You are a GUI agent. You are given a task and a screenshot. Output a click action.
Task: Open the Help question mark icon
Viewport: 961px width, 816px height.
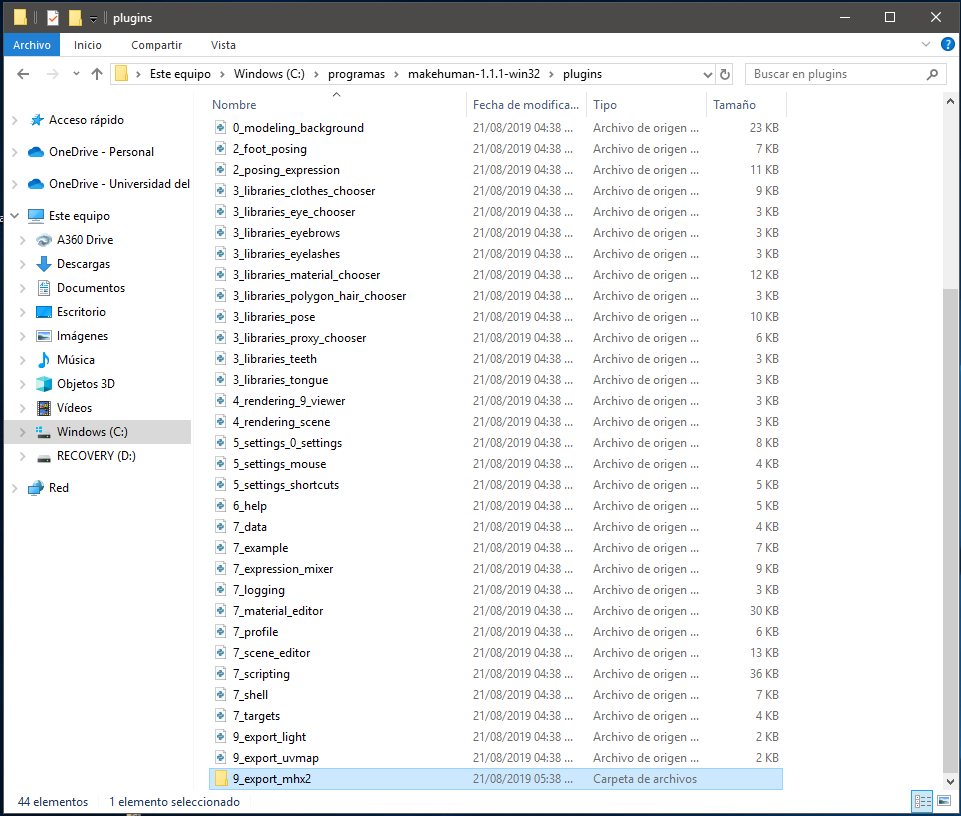pos(946,45)
